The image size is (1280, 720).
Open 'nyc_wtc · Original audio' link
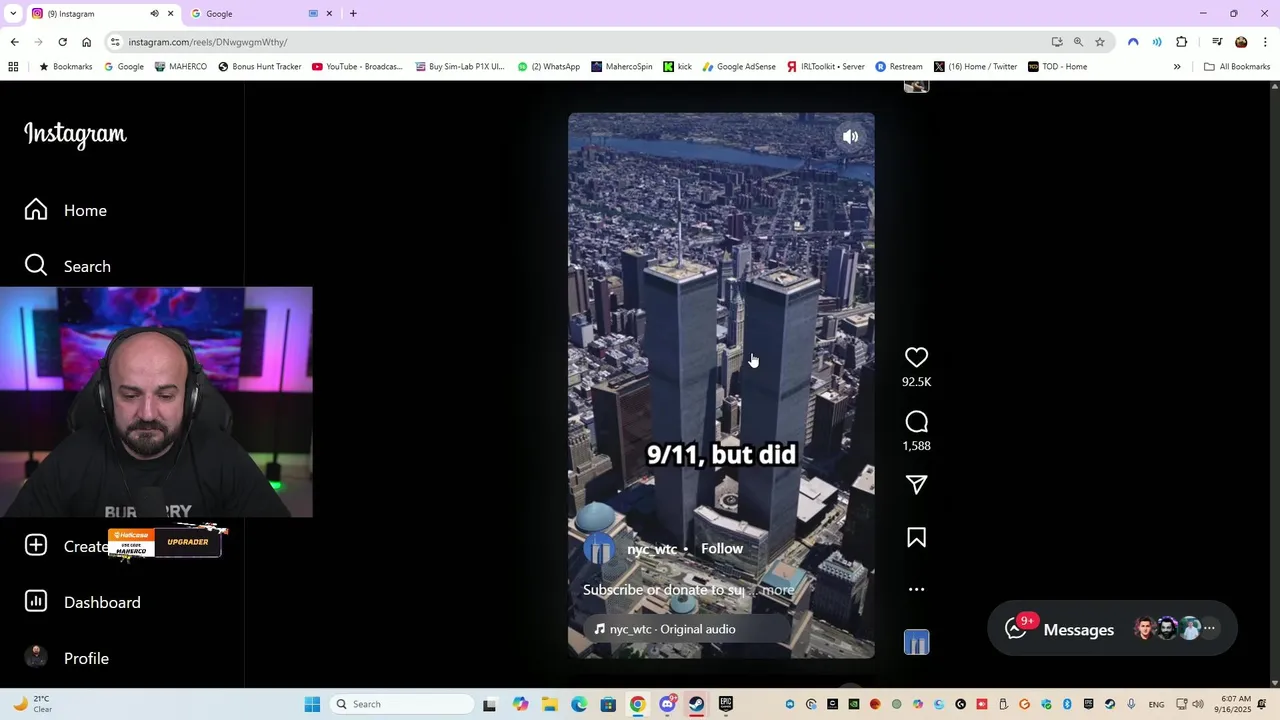tap(672, 629)
